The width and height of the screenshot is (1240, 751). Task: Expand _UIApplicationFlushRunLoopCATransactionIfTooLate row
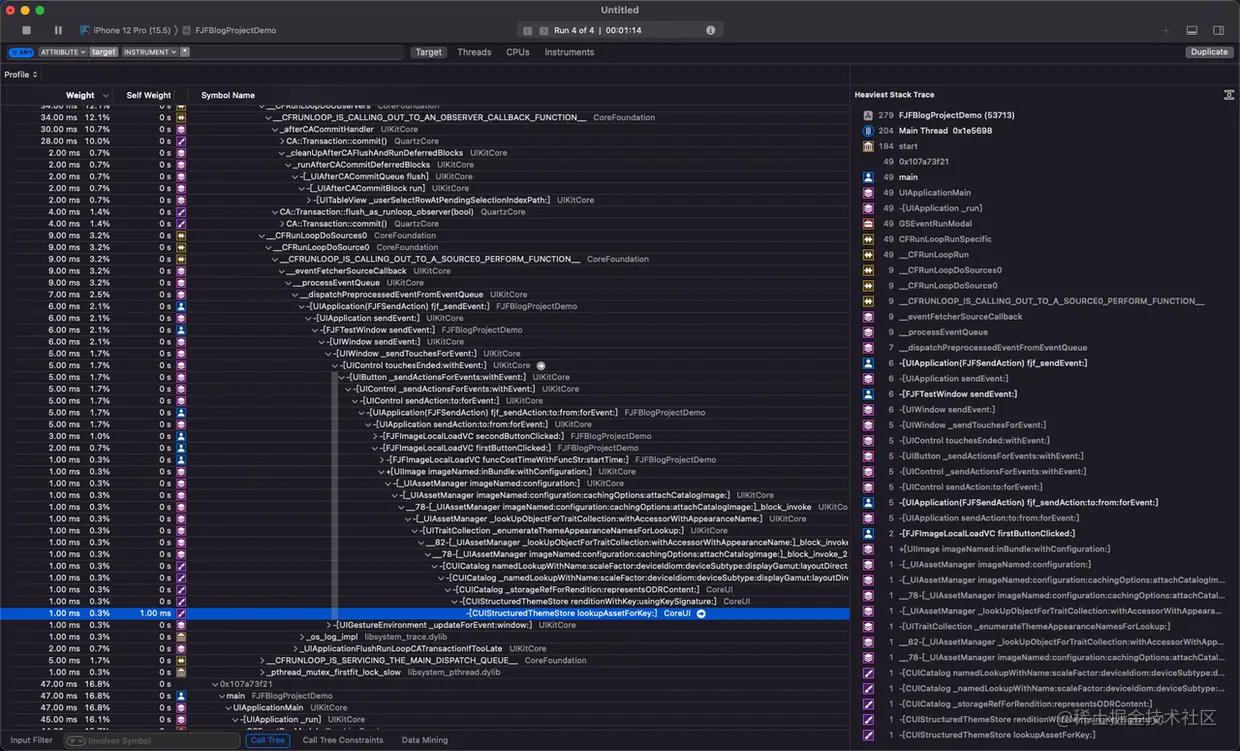pos(295,649)
